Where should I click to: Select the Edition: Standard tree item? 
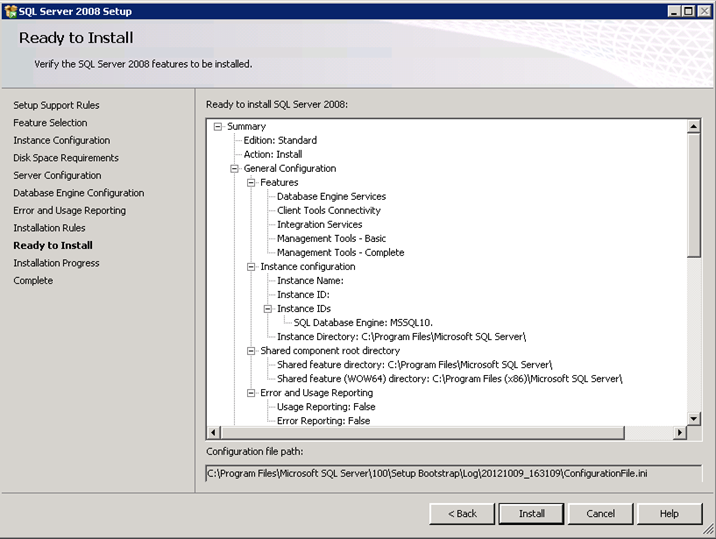(280, 141)
